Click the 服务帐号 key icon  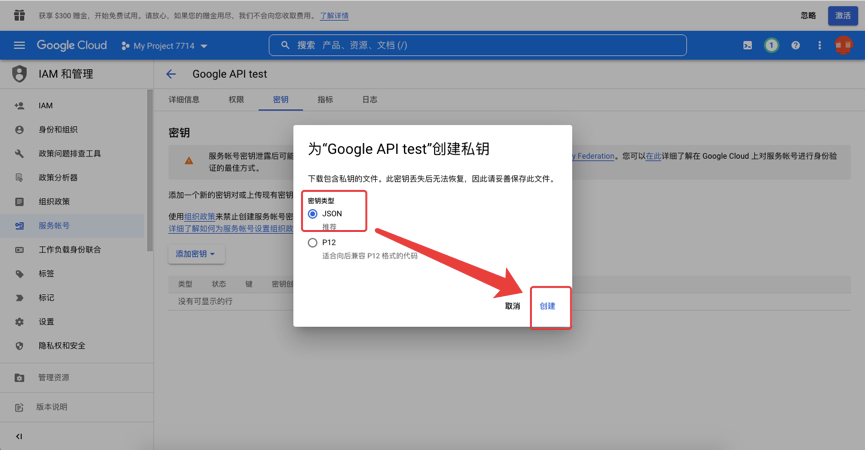(19, 226)
